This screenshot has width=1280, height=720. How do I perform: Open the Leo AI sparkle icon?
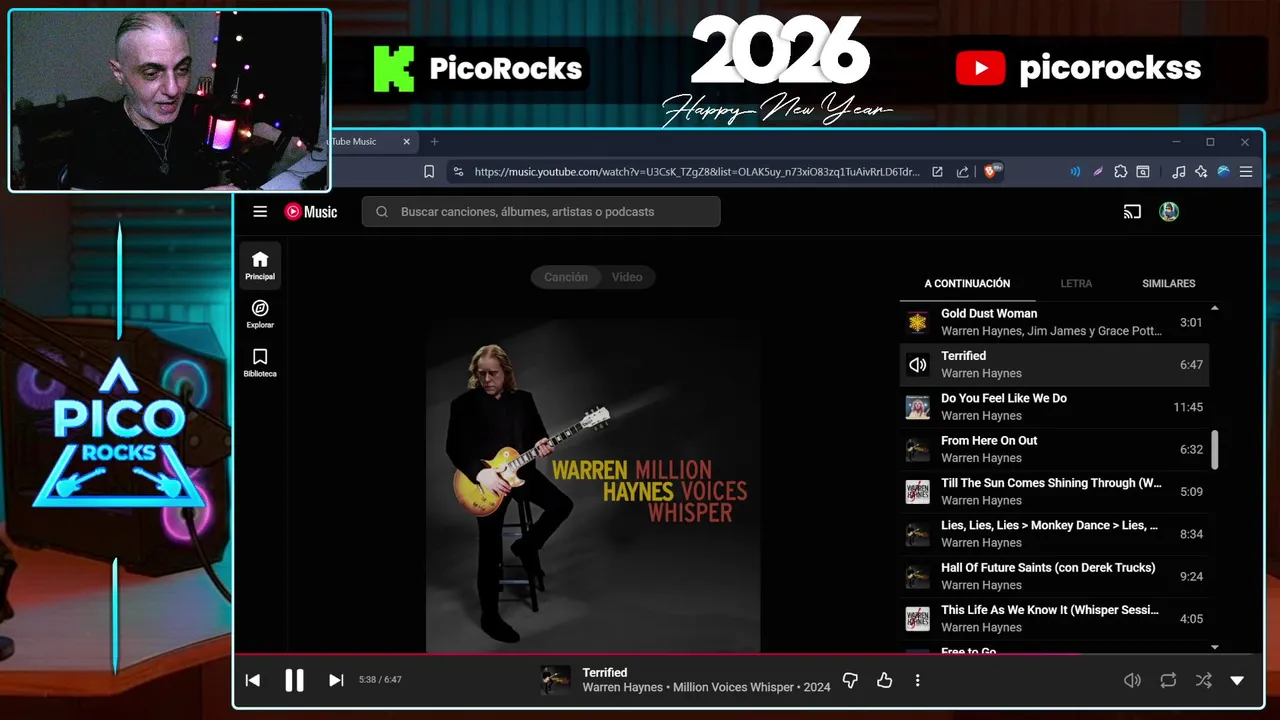1201,172
